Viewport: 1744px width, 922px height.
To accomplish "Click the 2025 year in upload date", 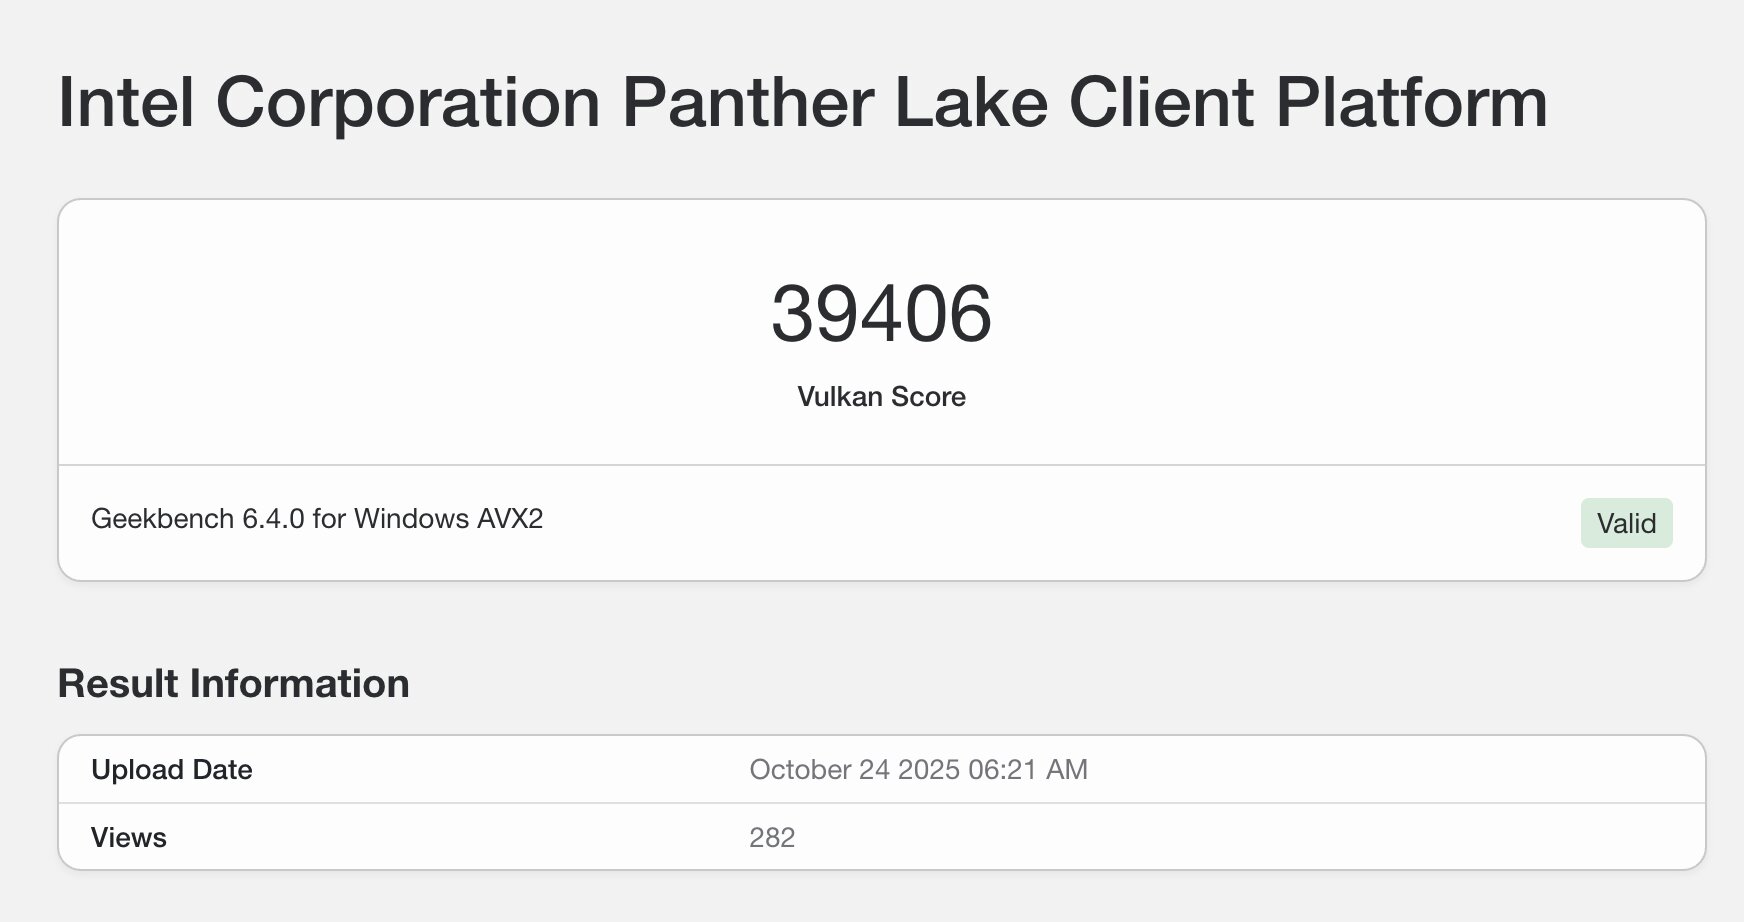I will point(929,770).
